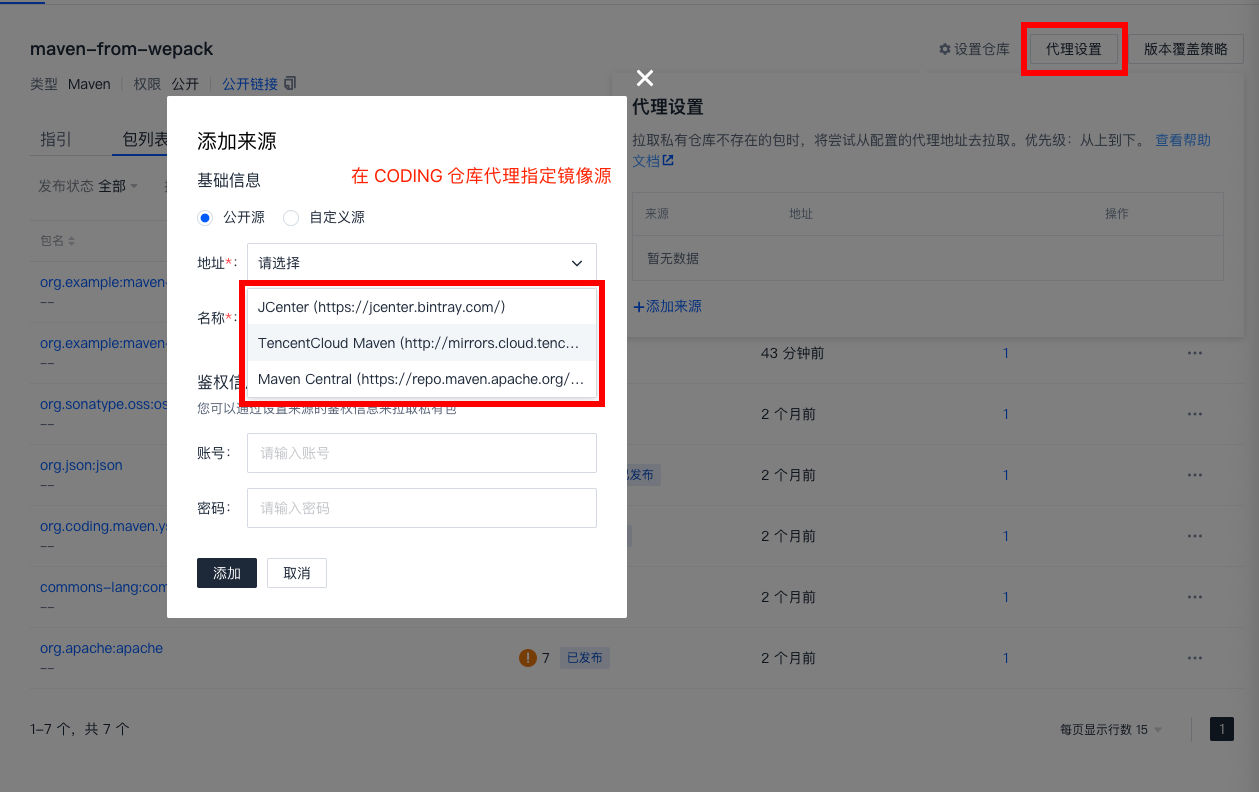Open the commons-lang package link
This screenshot has height=792, width=1259.
103,587
